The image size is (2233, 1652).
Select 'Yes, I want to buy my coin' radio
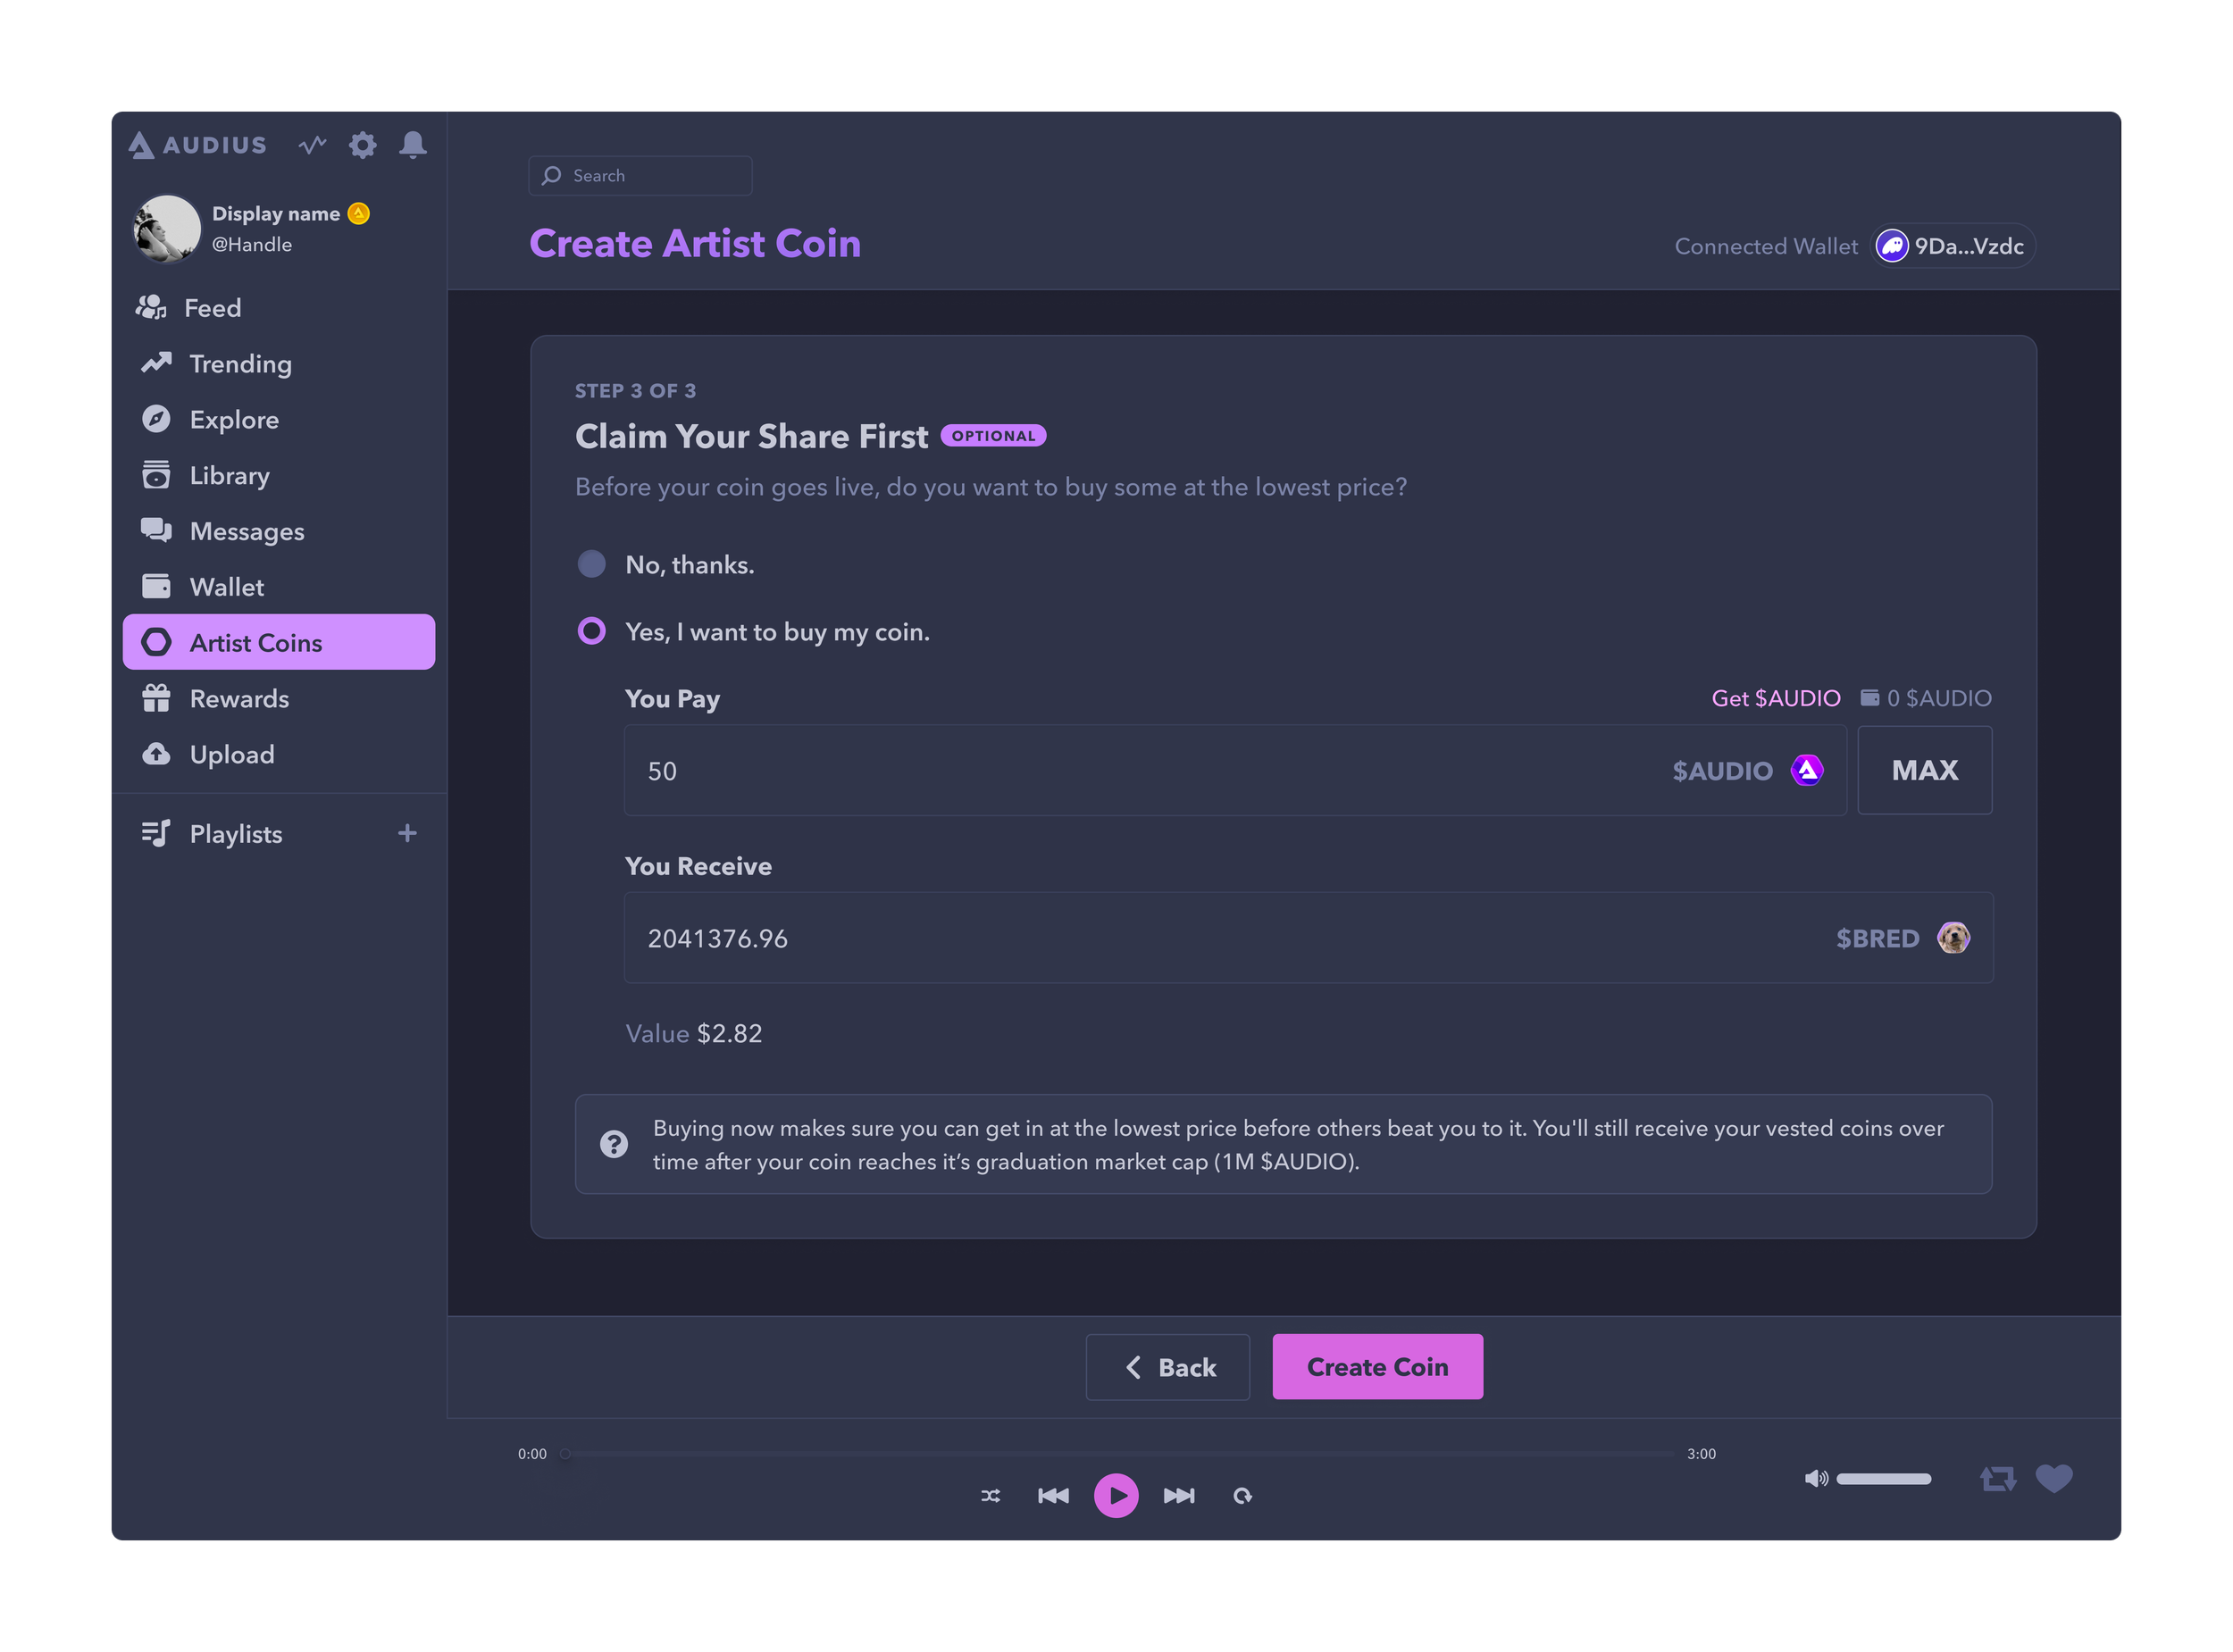pyautogui.click(x=592, y=631)
